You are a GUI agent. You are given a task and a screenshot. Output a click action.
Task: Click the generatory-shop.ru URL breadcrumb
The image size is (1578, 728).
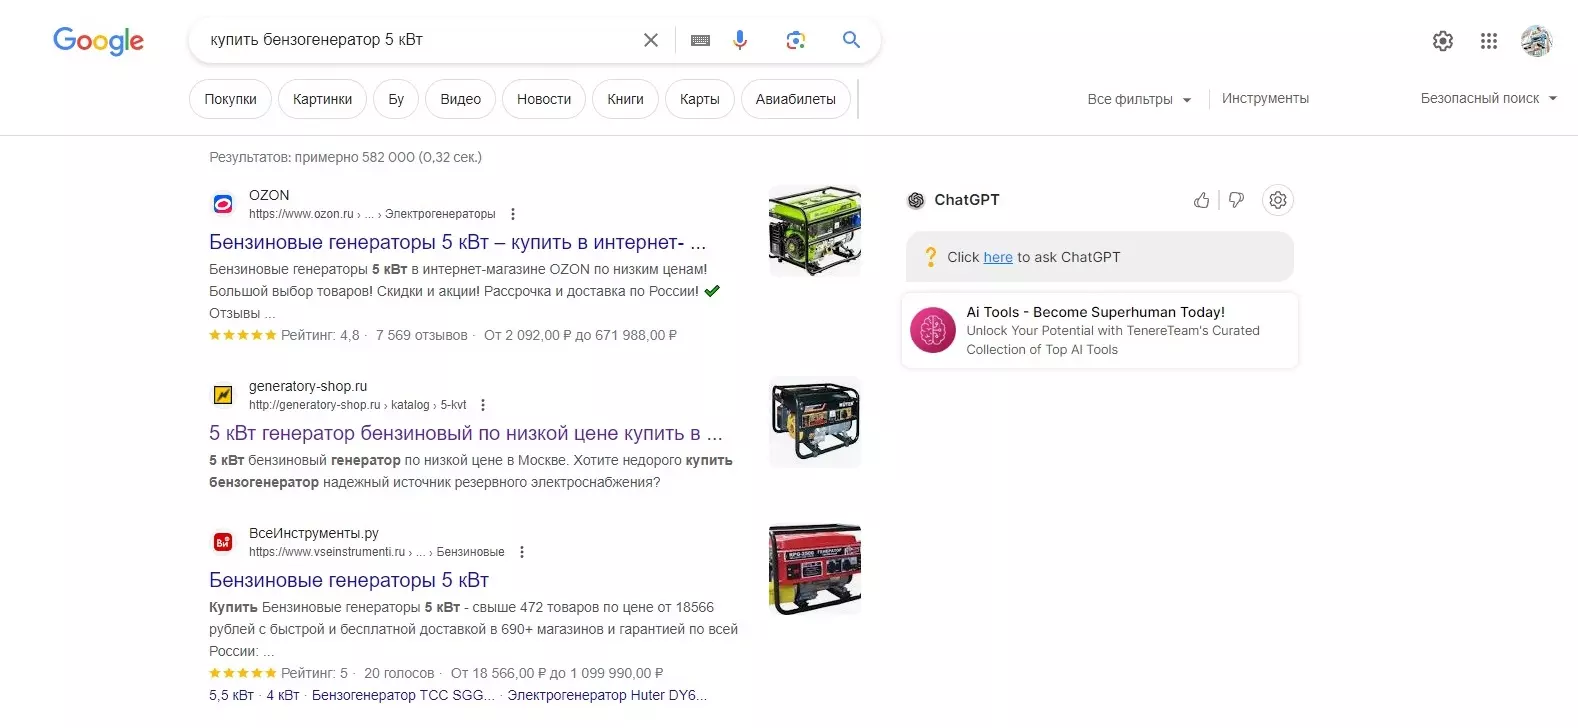(357, 405)
